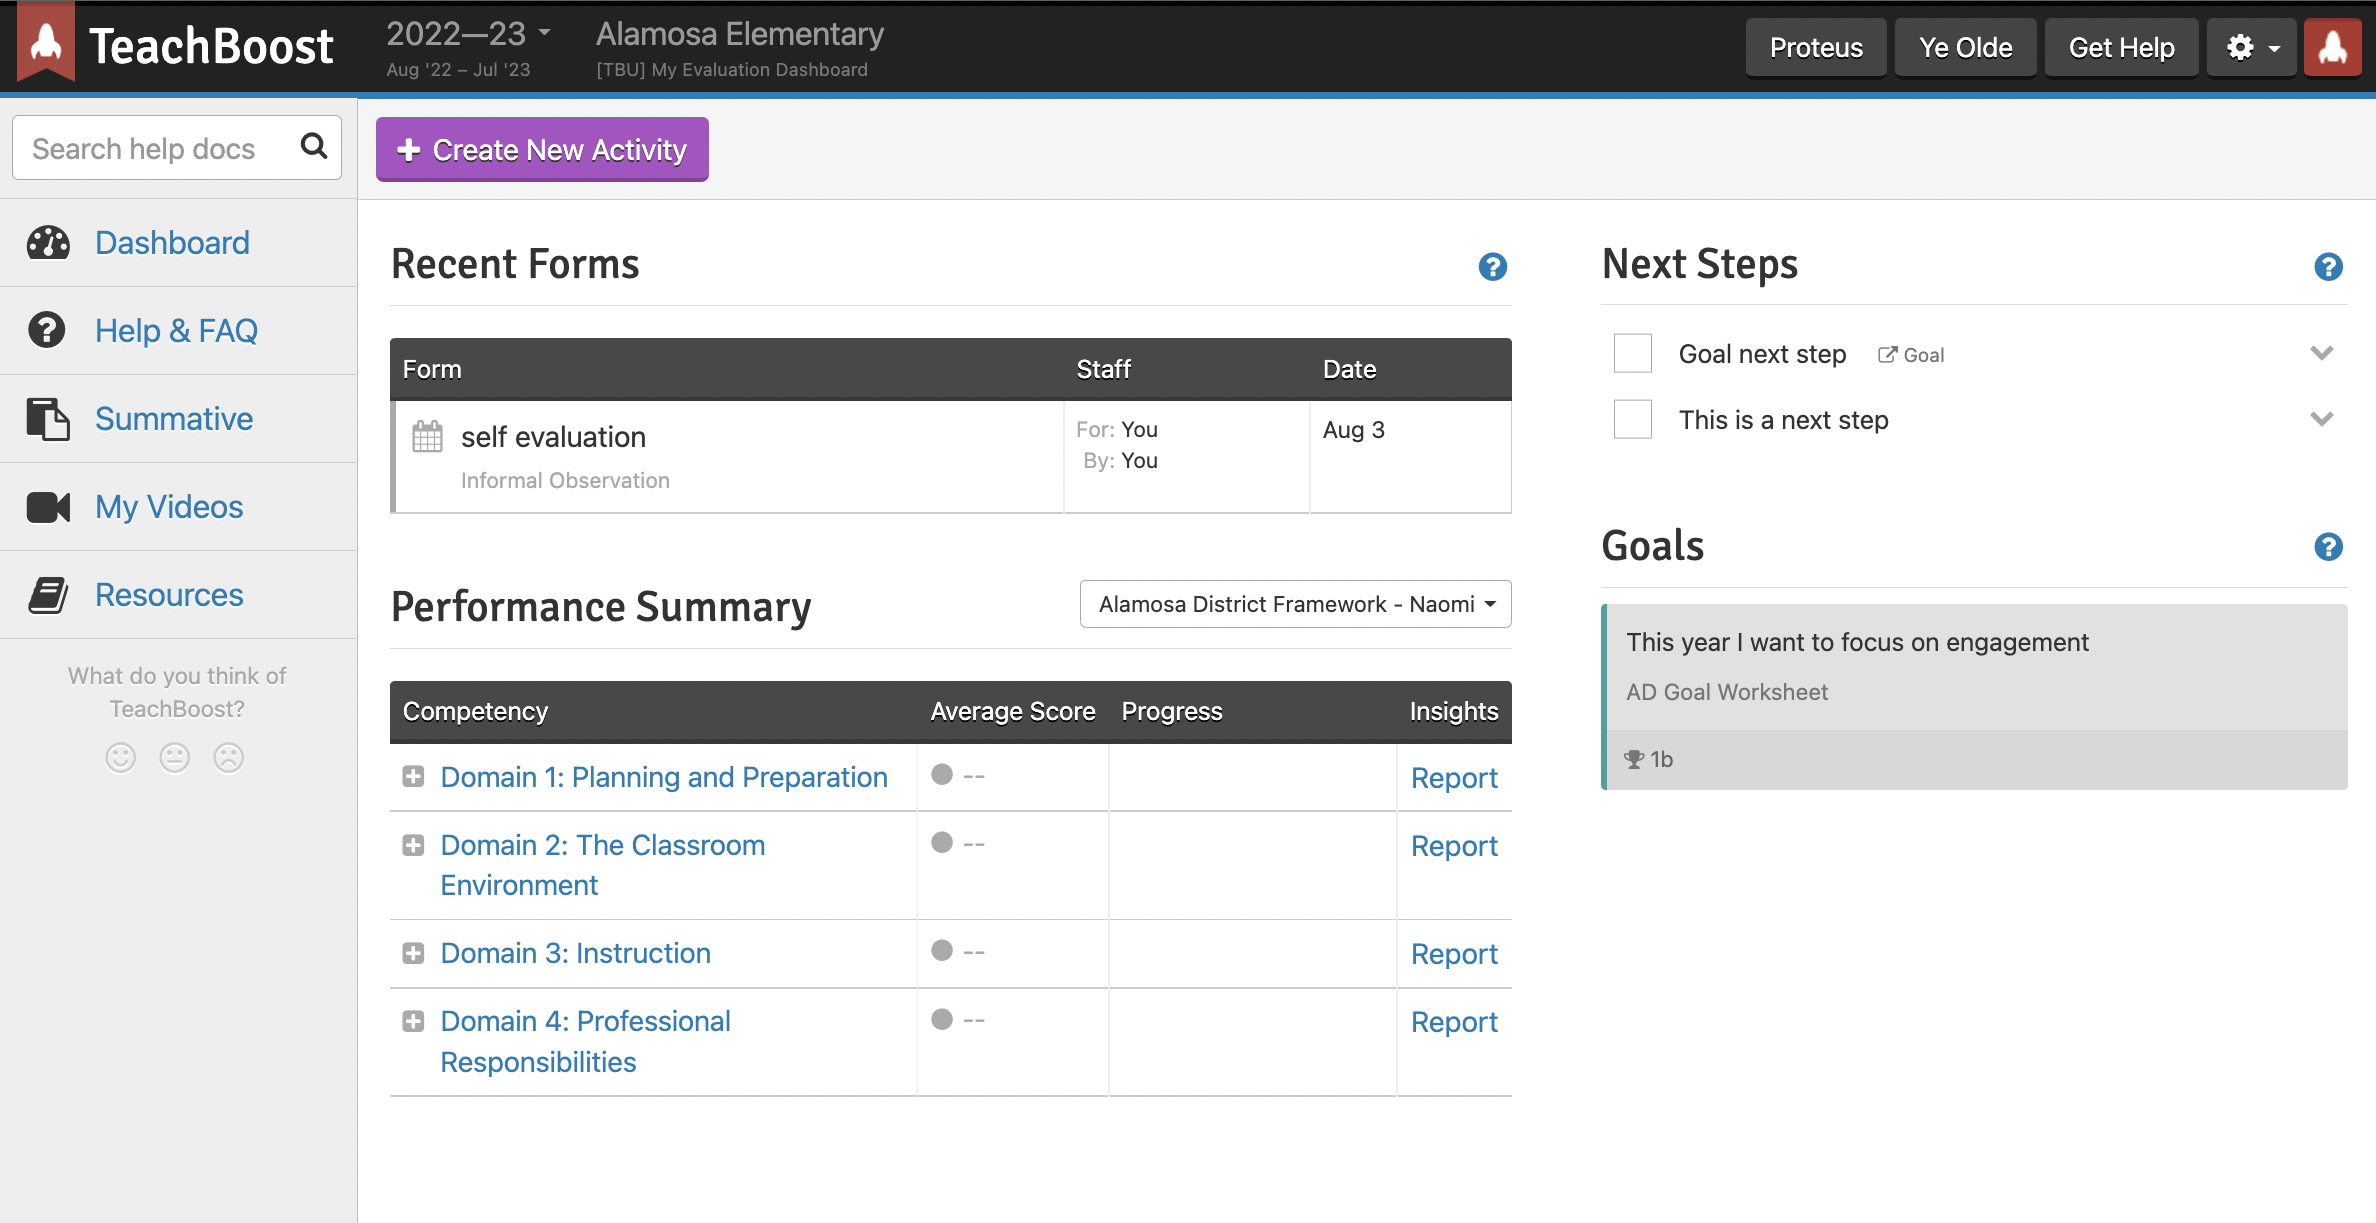The width and height of the screenshot is (2376, 1223).
Task: Open Goals help icon
Action: coord(2329,547)
